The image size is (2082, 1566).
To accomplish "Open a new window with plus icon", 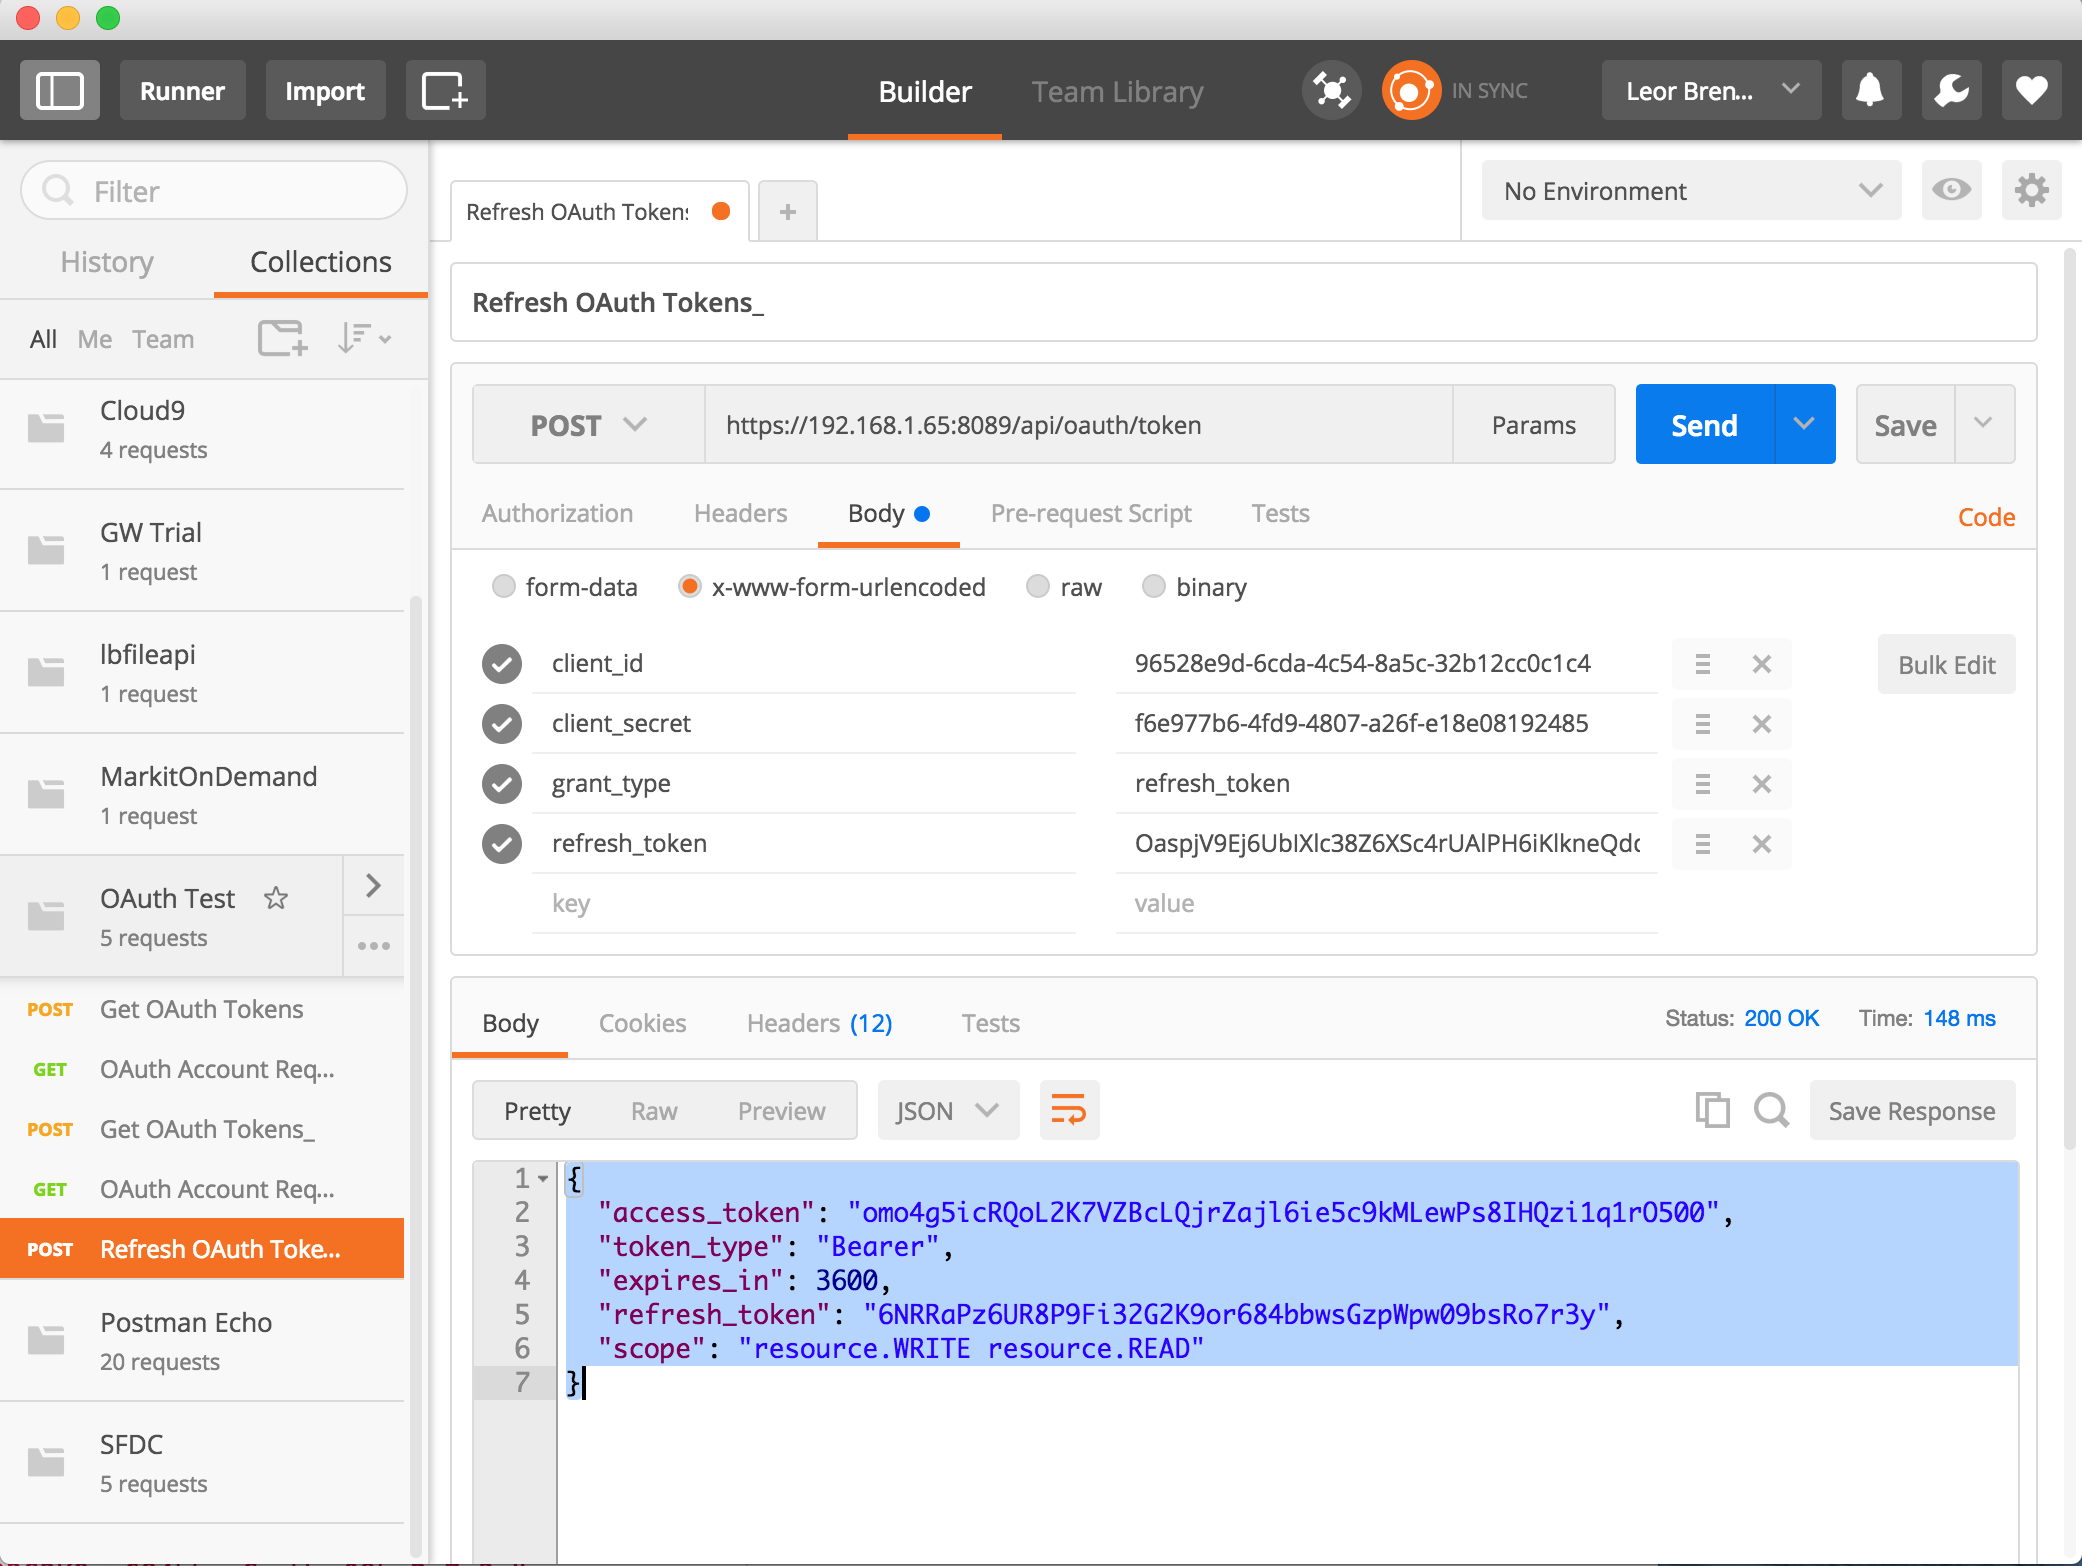I will pos(445,91).
